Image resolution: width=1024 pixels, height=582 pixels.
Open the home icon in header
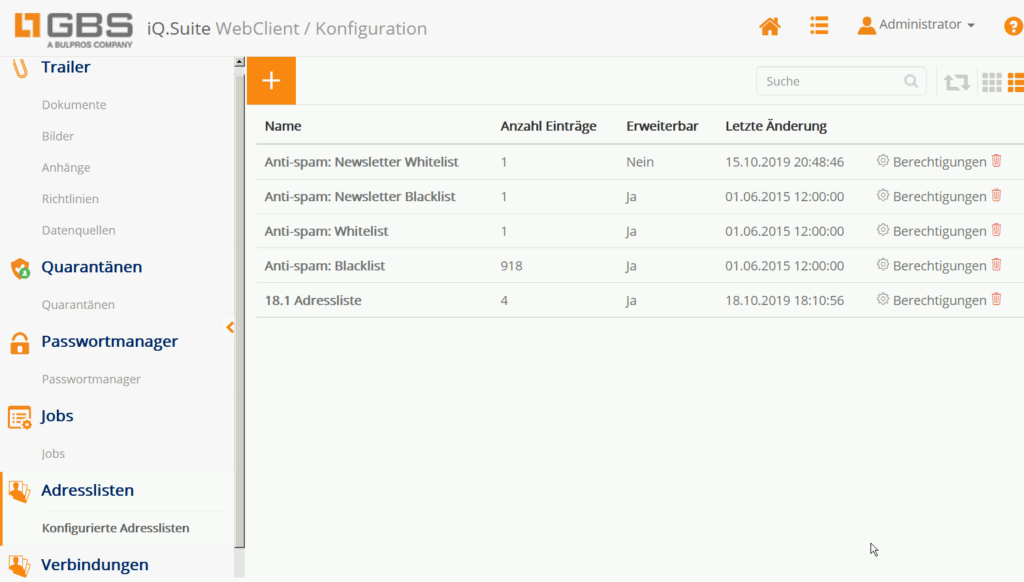[x=769, y=27]
